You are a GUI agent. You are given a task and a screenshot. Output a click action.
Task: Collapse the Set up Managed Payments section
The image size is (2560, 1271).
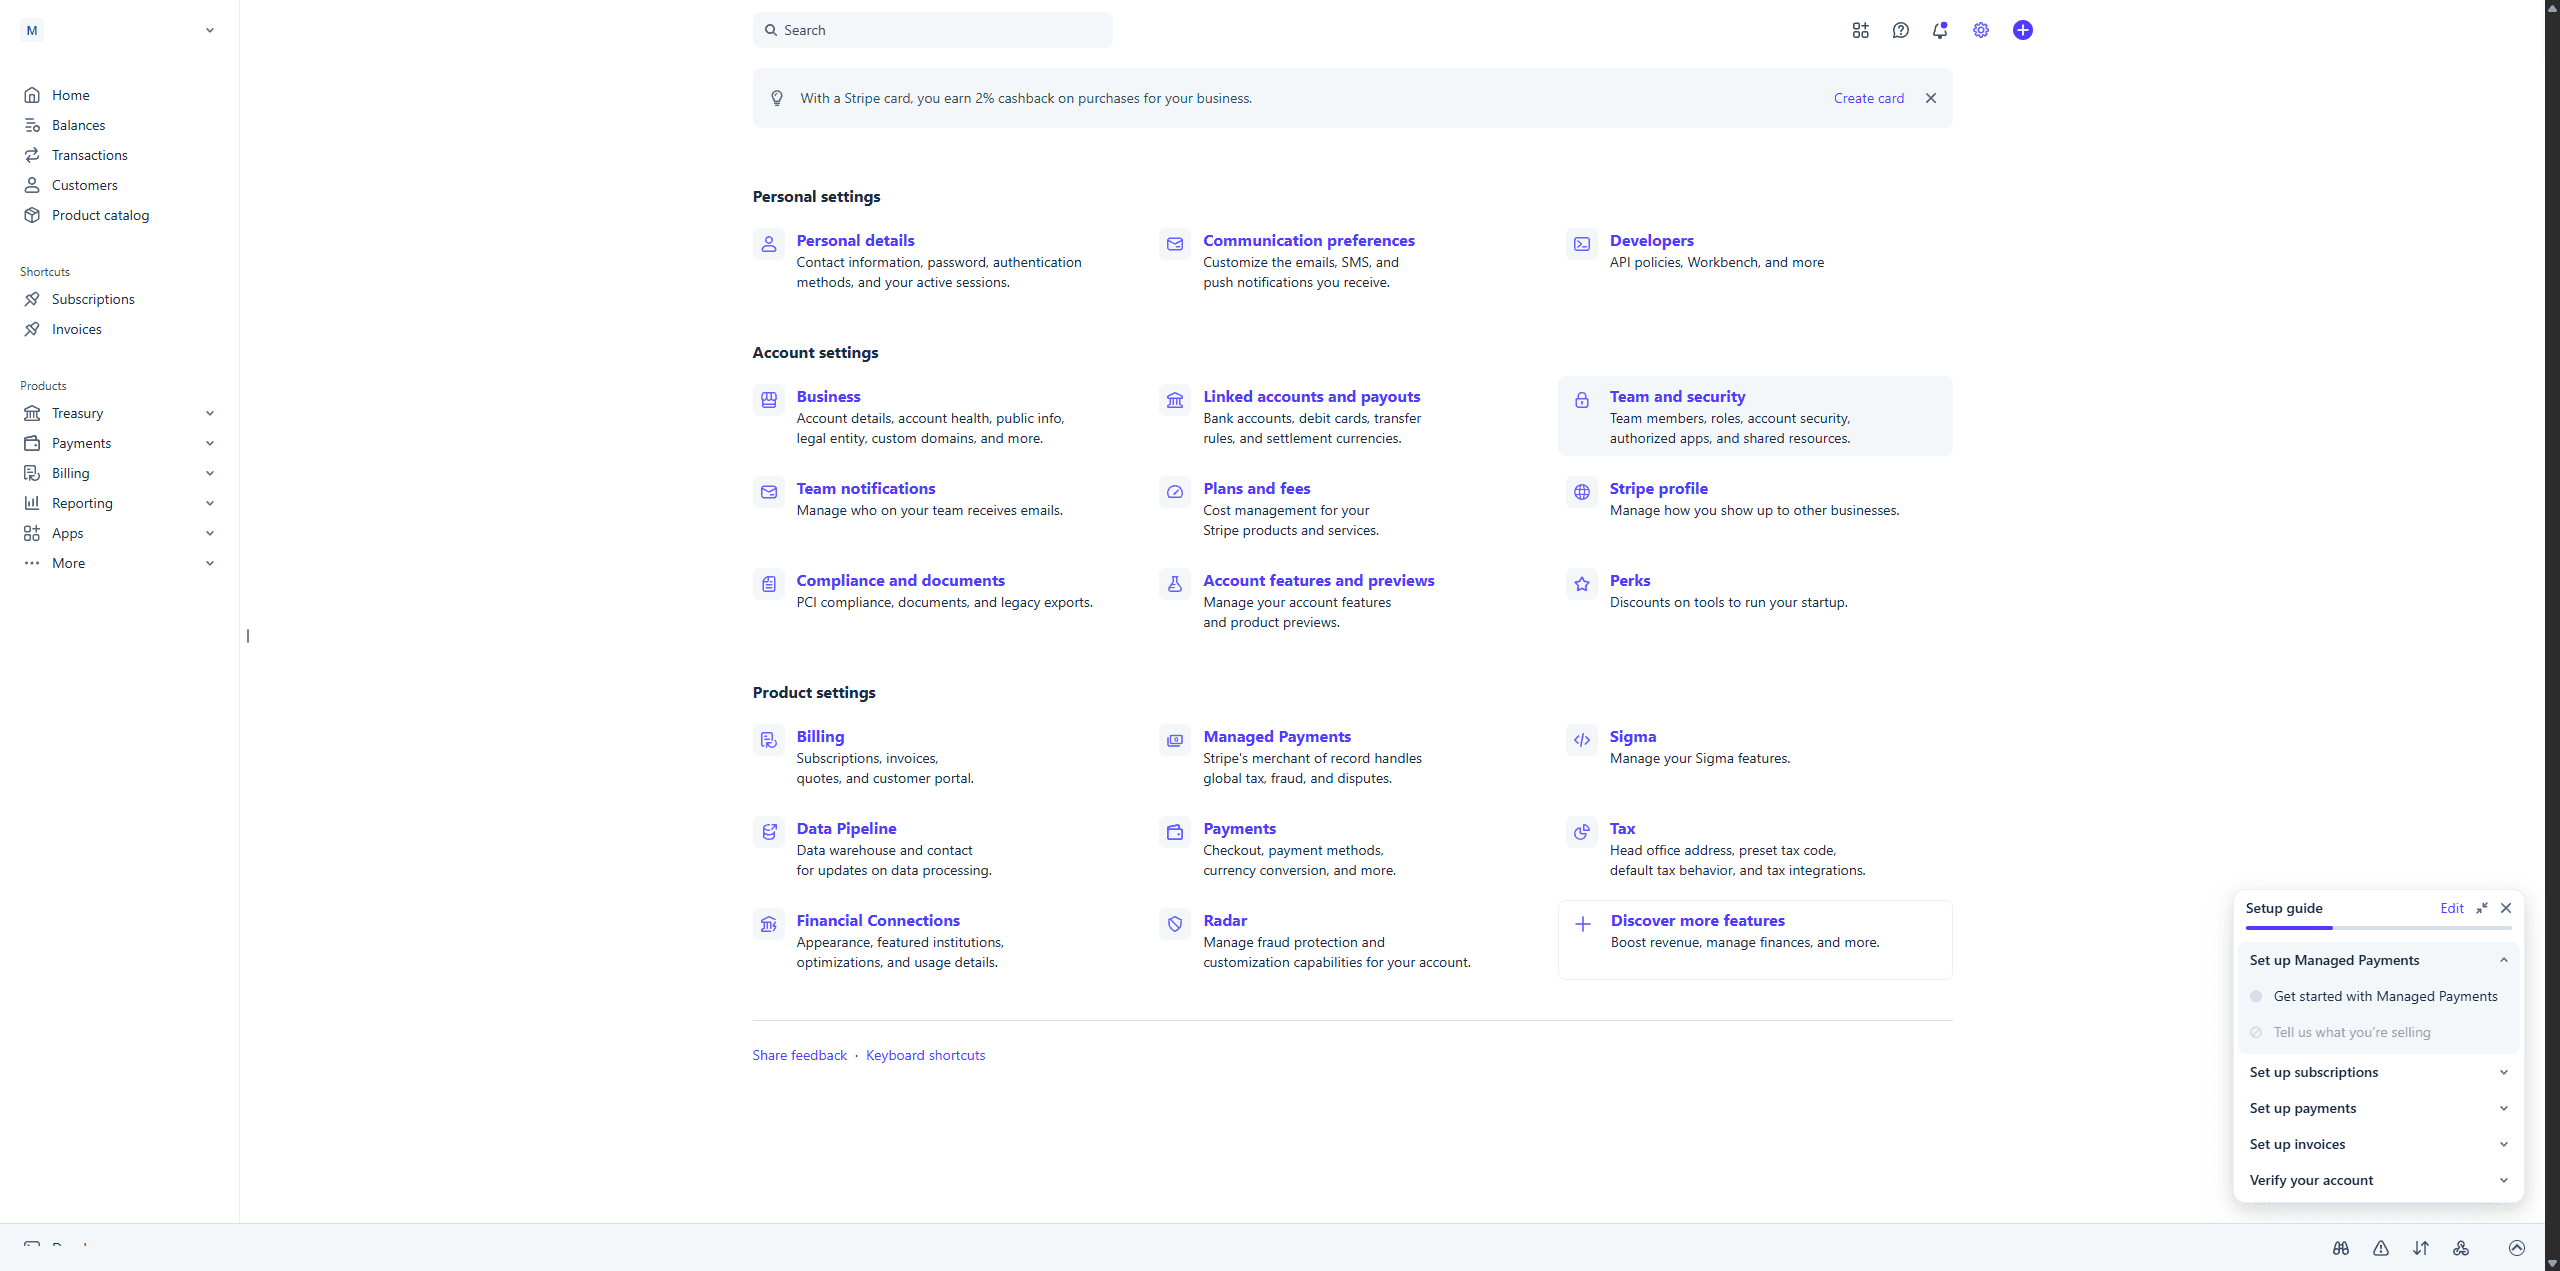2378,960
